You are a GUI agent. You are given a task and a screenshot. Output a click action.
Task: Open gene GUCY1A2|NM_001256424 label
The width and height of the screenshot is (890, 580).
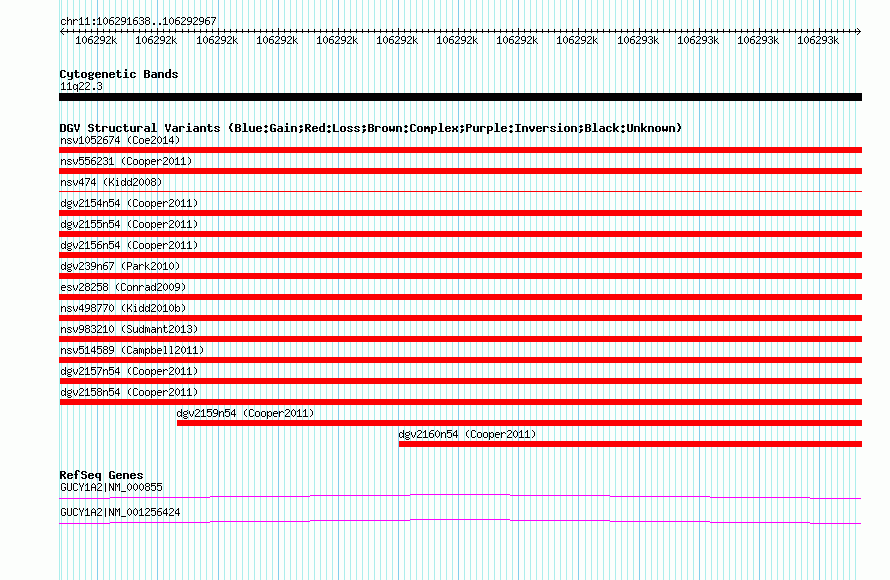120,512
